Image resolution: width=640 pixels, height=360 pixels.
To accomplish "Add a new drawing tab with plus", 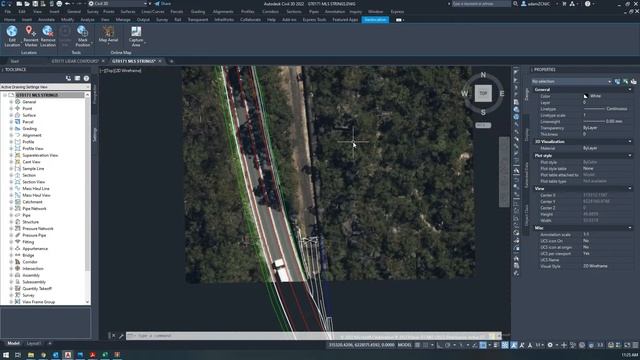I will tap(171, 61).
